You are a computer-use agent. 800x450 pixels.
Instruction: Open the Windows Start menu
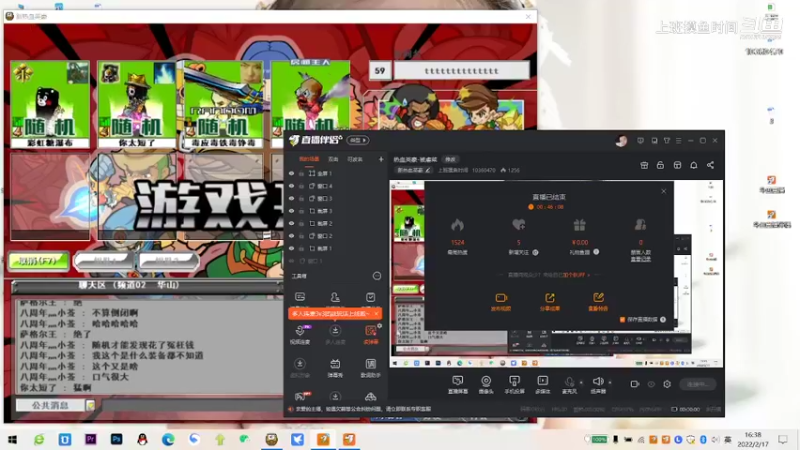(13, 439)
